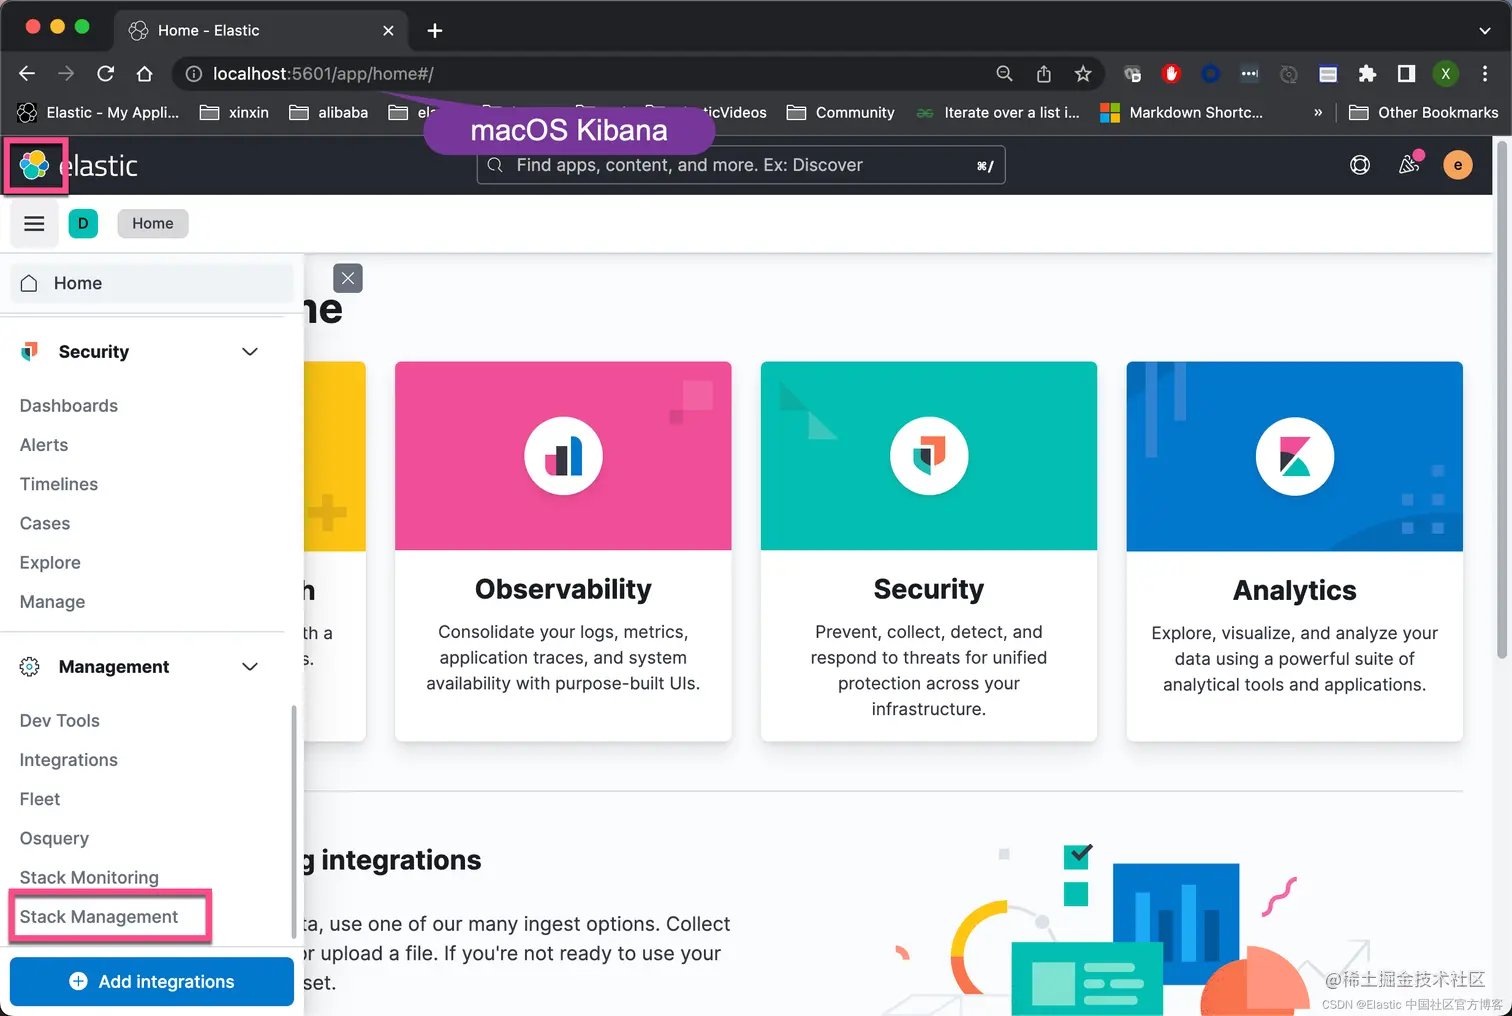This screenshot has width=1512, height=1016.
Task: Open Explore in the sidebar
Action: (50, 562)
